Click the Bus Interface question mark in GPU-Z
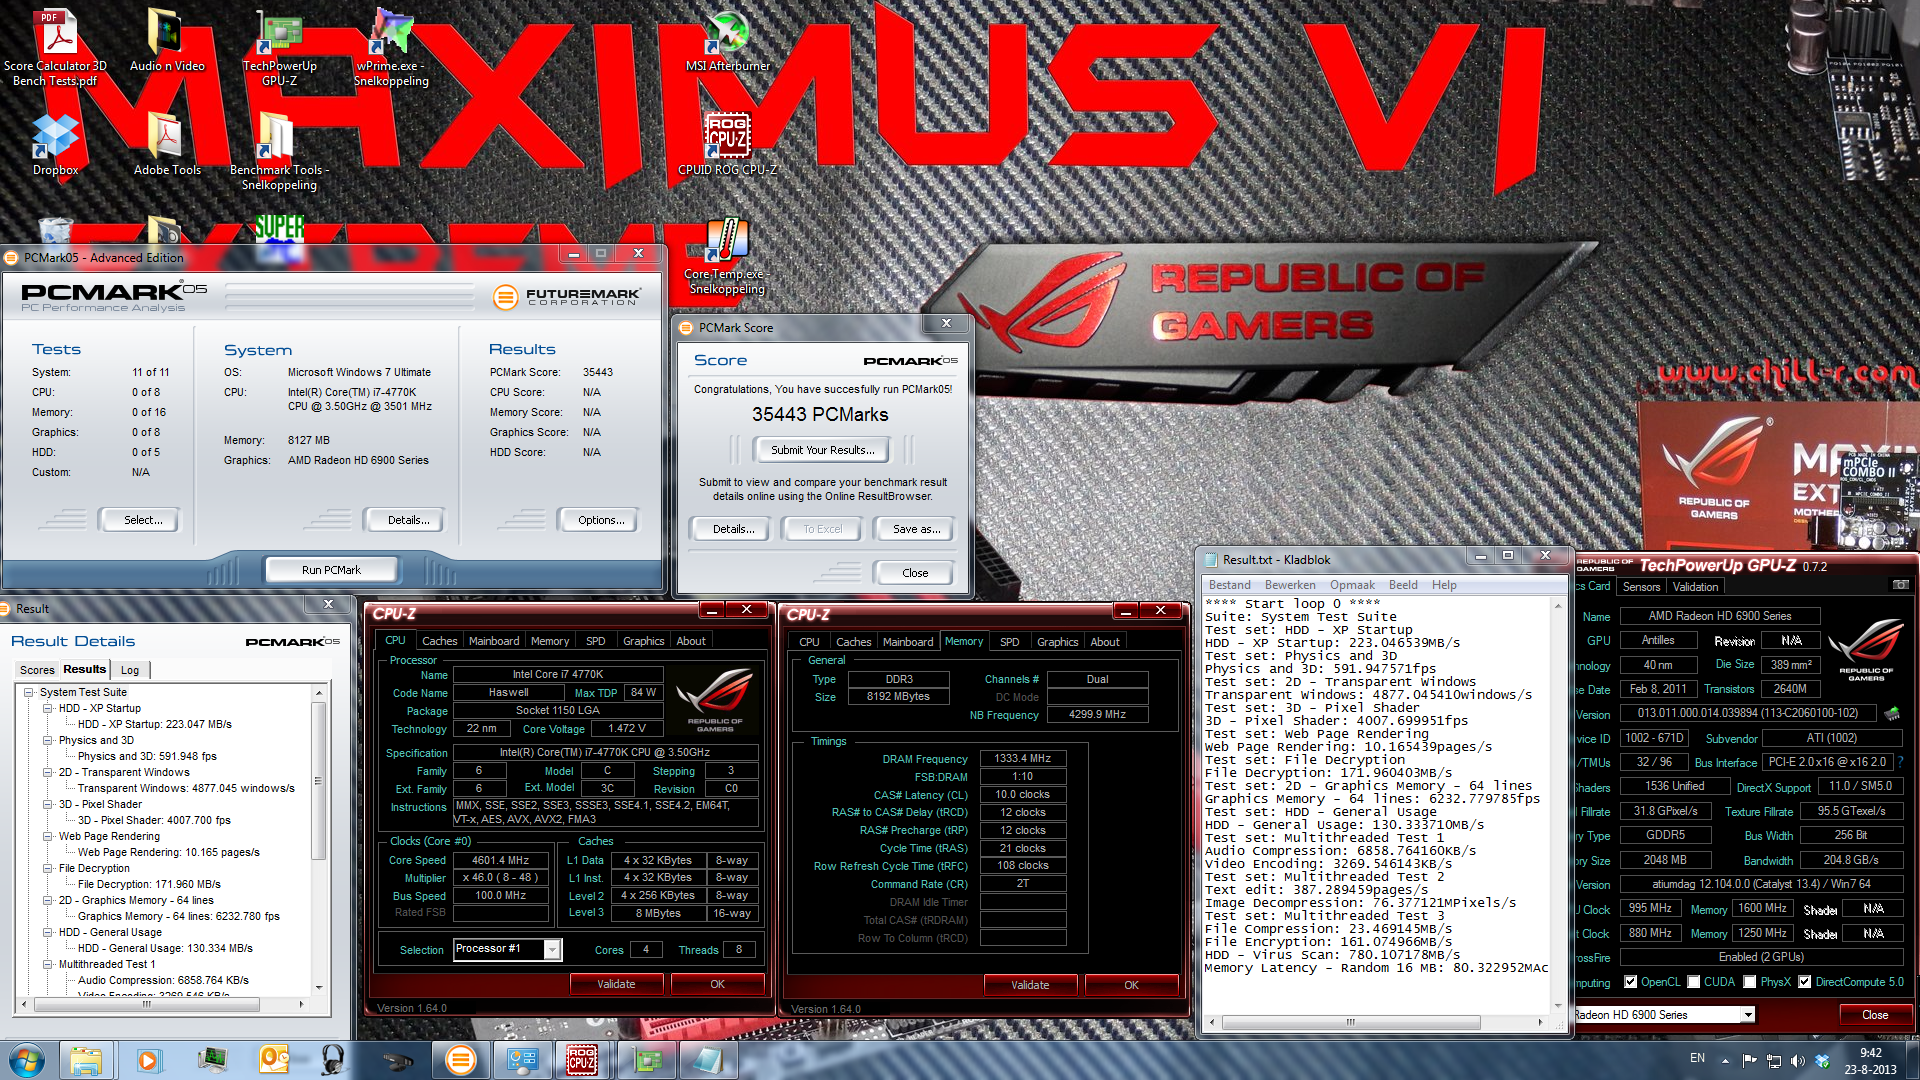 [1901, 762]
